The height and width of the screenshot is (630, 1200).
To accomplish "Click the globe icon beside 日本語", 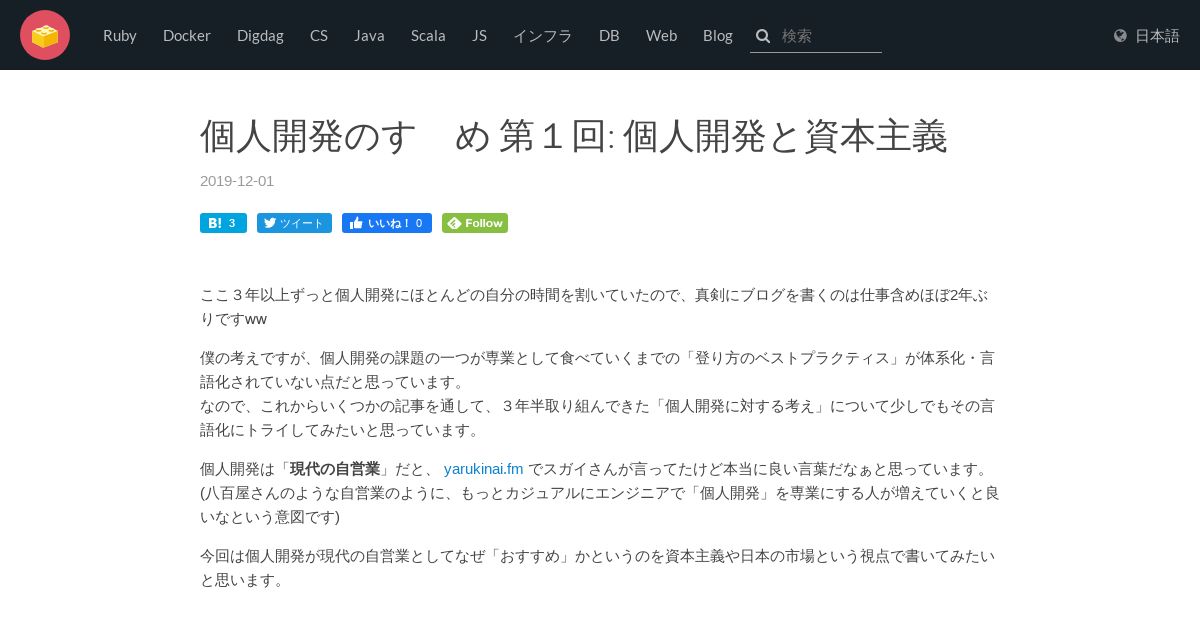I will point(1120,36).
